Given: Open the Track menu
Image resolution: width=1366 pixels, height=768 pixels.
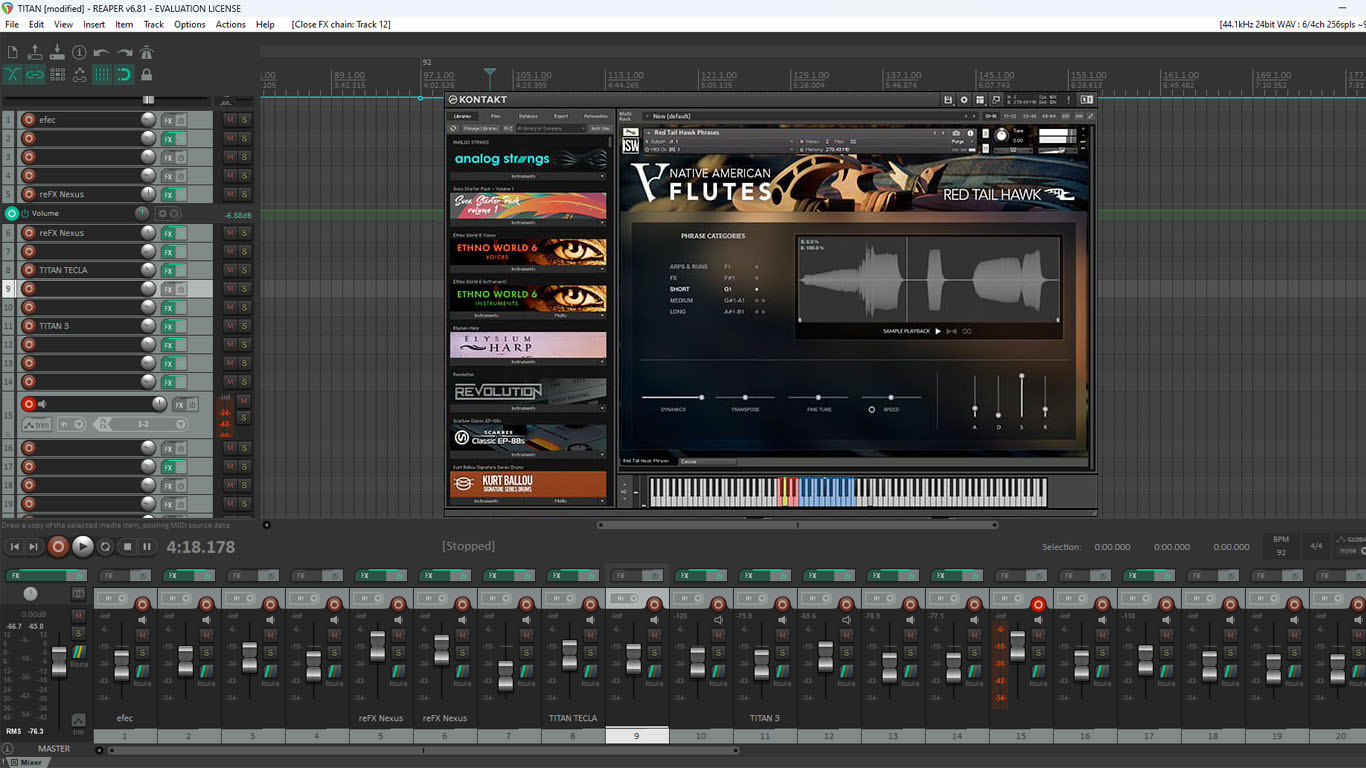Looking at the screenshot, I should [x=153, y=24].
